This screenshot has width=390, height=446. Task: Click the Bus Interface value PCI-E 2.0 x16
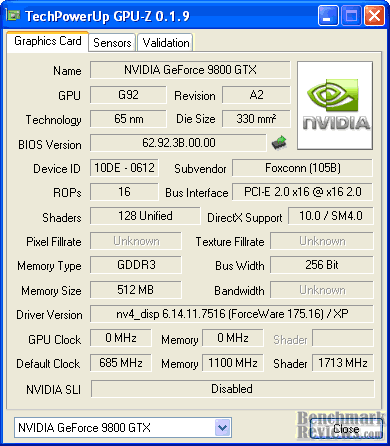302,192
